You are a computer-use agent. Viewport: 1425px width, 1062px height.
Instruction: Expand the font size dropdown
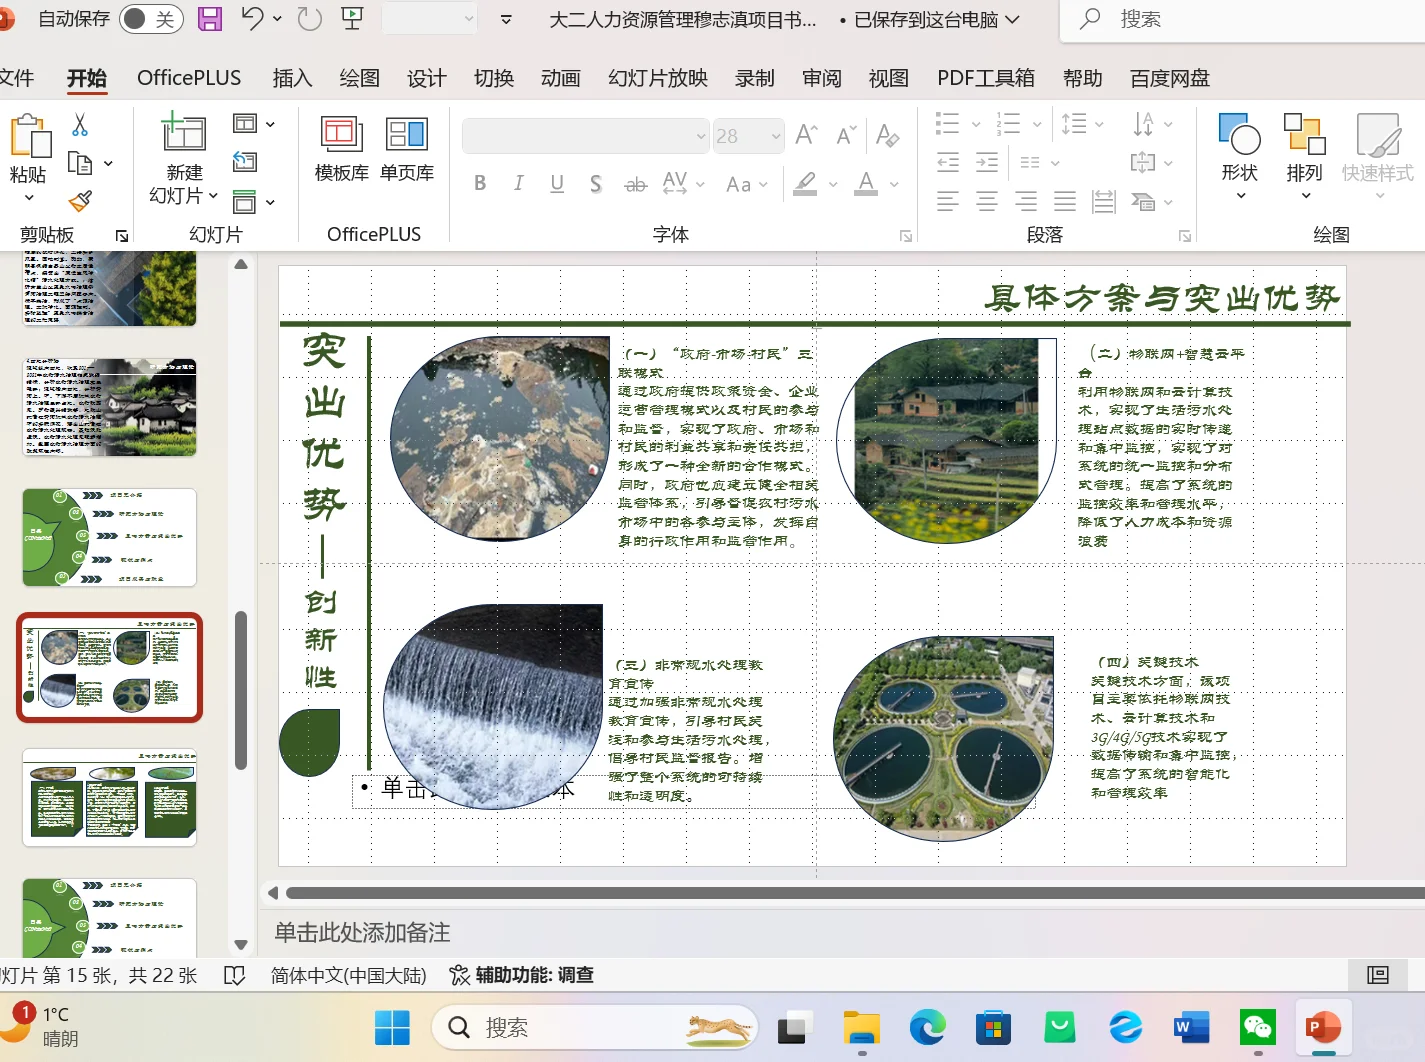(776, 136)
